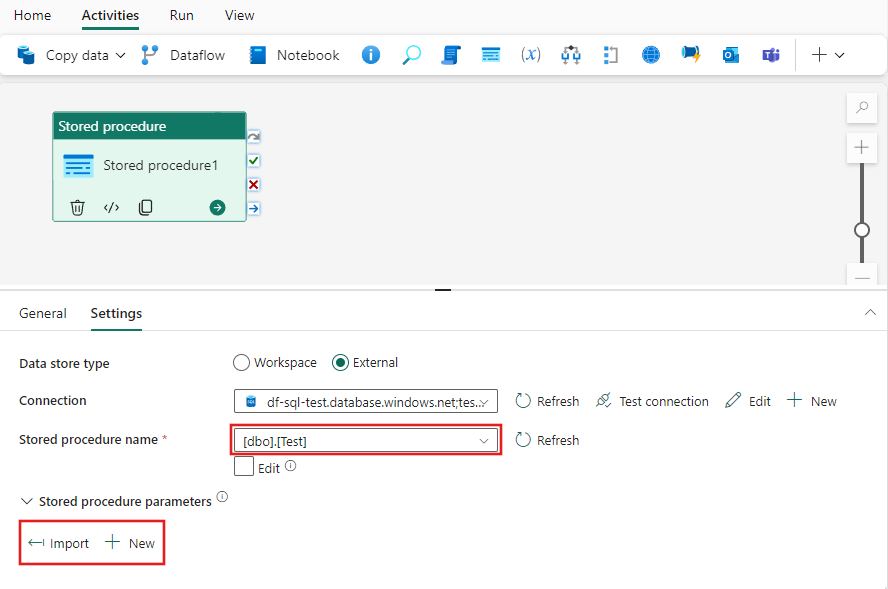Refresh the connection list
888x589 pixels.
[548, 401]
